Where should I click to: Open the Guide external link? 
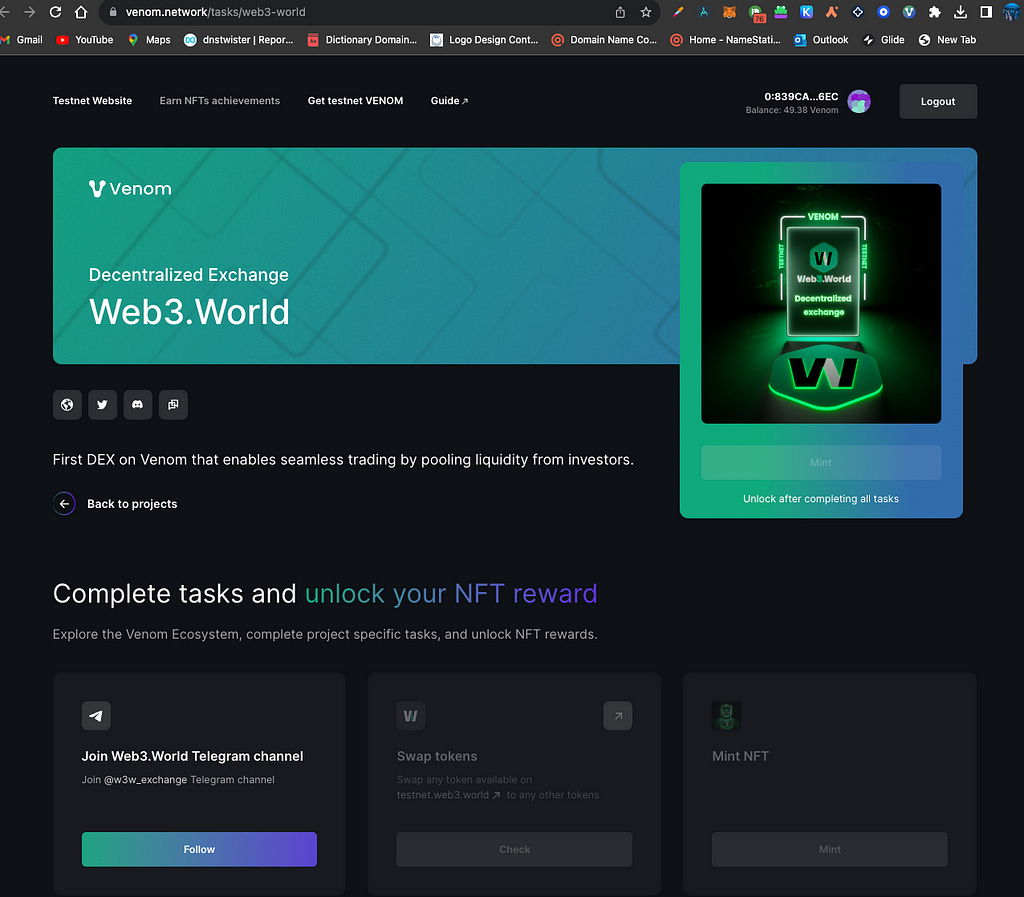(x=449, y=101)
